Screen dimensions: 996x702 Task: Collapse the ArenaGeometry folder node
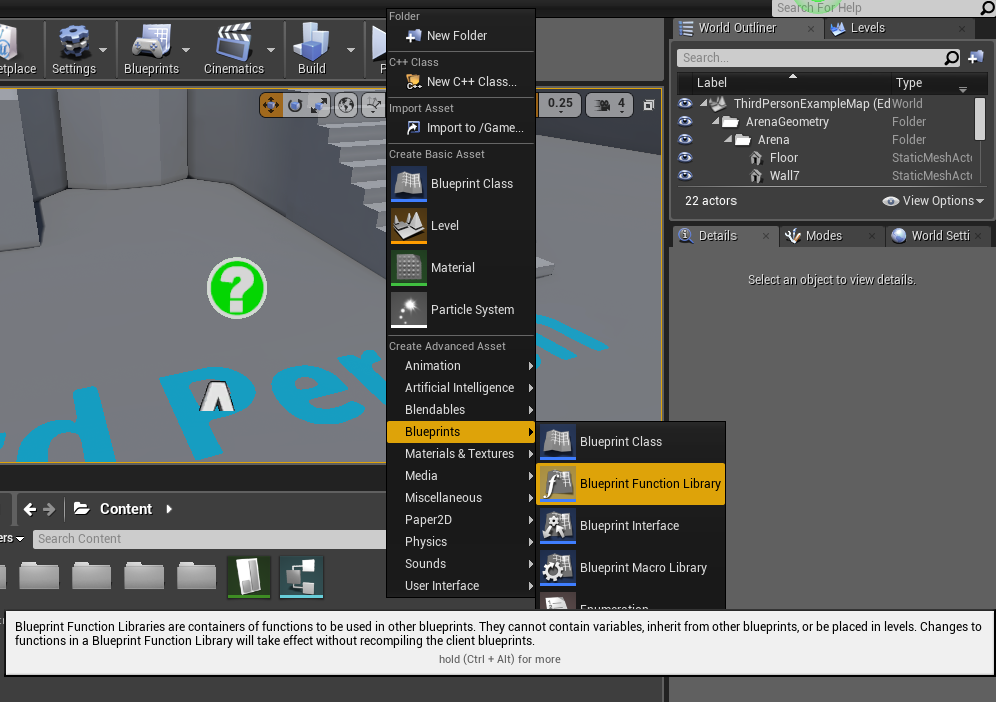tap(716, 121)
